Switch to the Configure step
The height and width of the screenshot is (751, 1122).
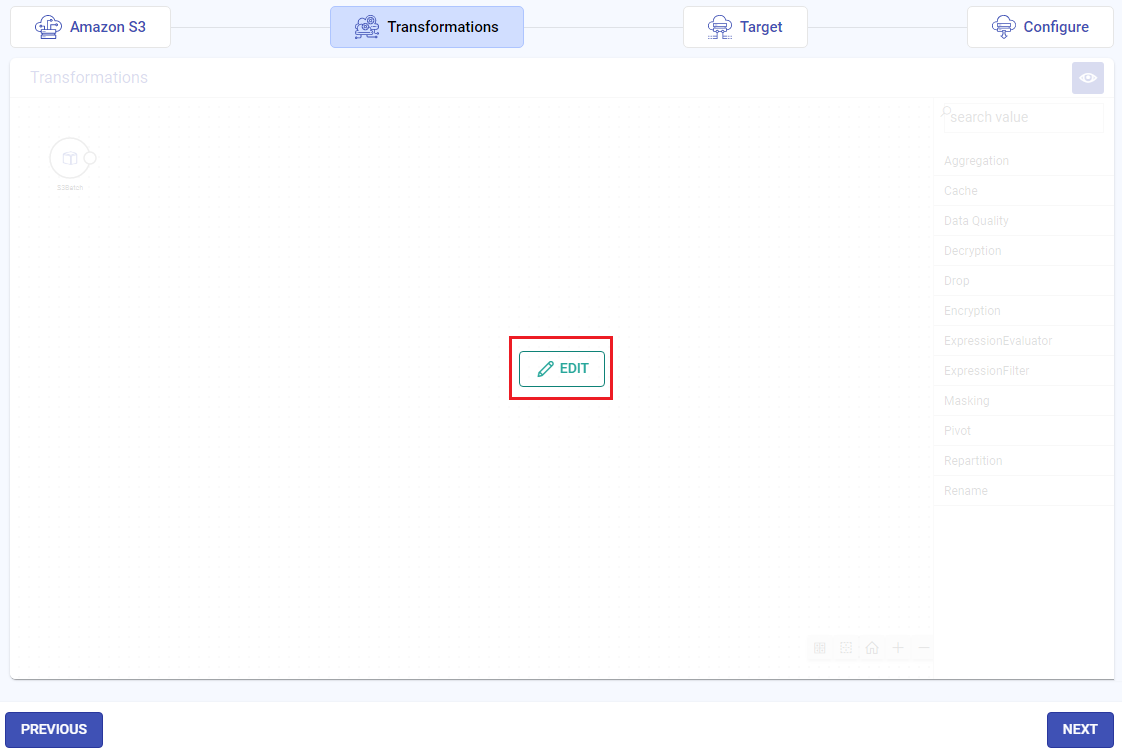(1040, 27)
